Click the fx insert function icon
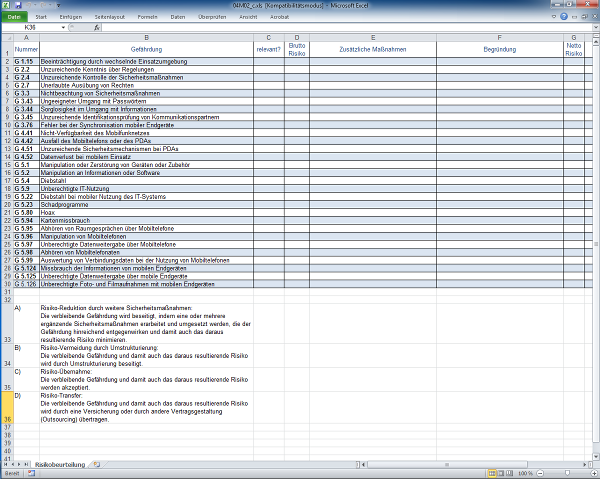600x479 pixels. (96, 28)
